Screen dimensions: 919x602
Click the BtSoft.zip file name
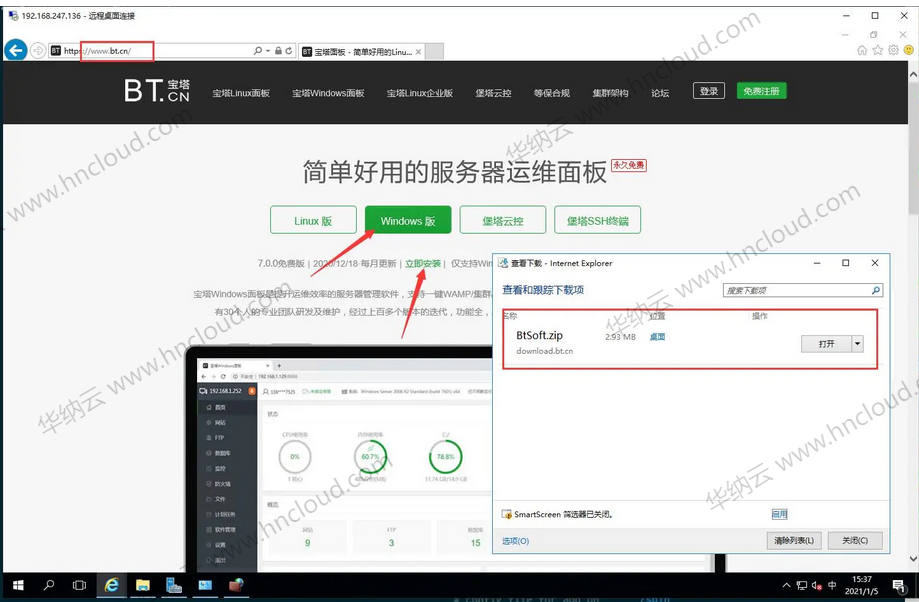(539, 335)
